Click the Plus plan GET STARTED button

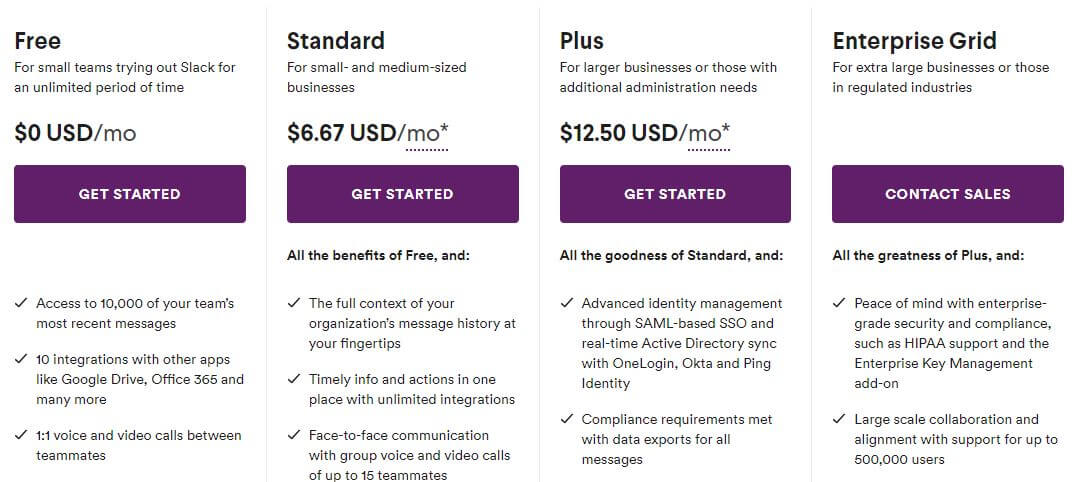675,193
